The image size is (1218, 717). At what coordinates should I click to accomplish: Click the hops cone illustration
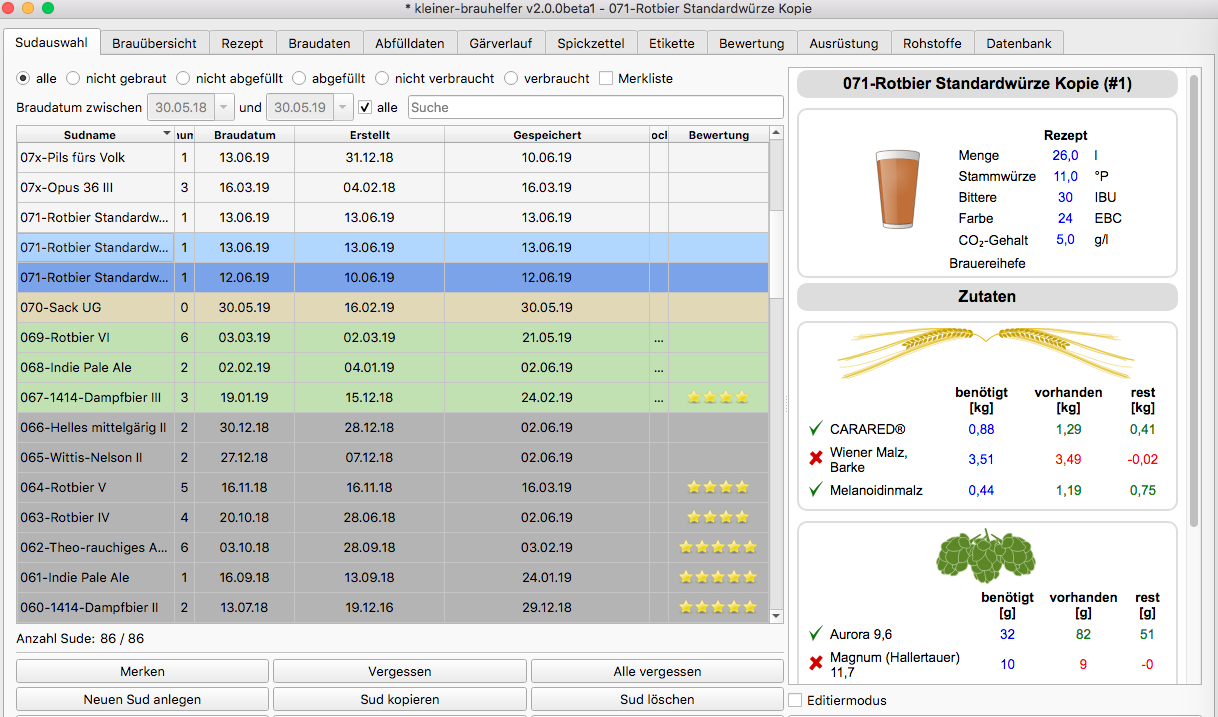point(986,556)
